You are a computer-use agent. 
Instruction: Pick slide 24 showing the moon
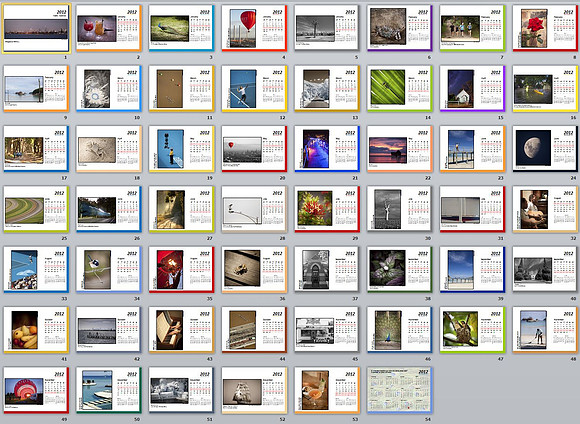(x=545, y=149)
